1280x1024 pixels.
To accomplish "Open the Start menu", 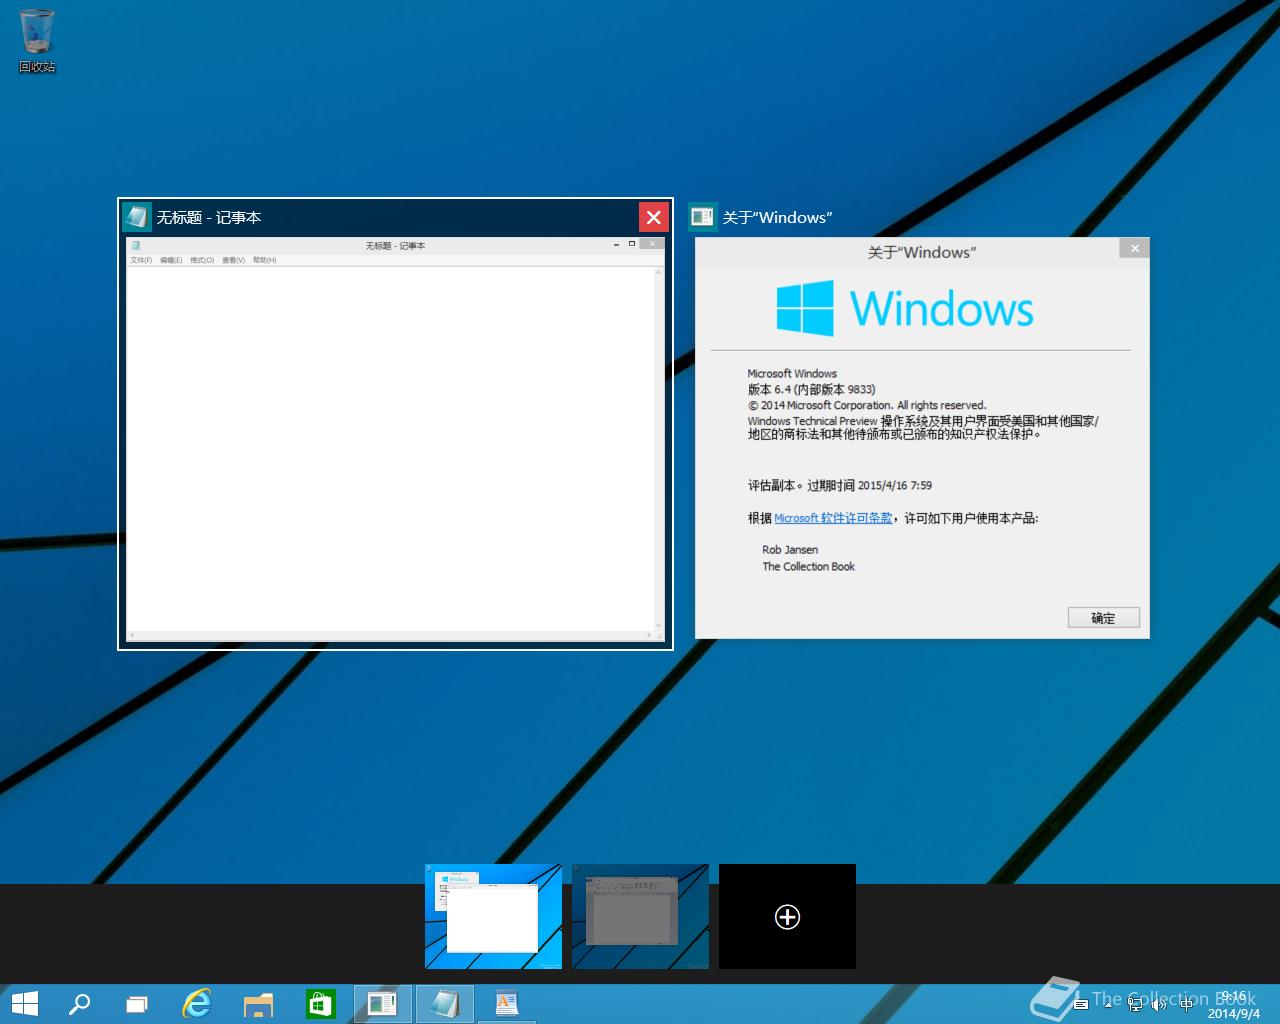I will 24,1004.
